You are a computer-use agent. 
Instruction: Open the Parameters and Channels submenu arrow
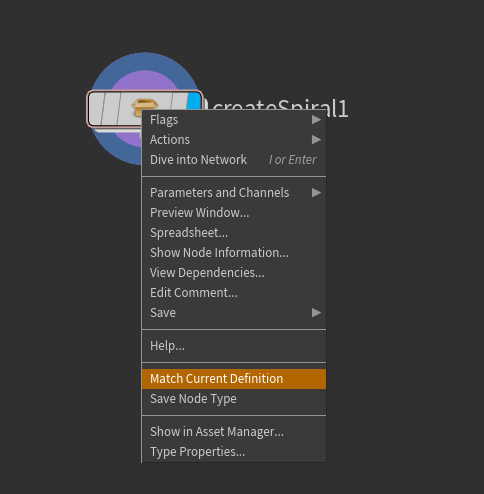tap(316, 193)
